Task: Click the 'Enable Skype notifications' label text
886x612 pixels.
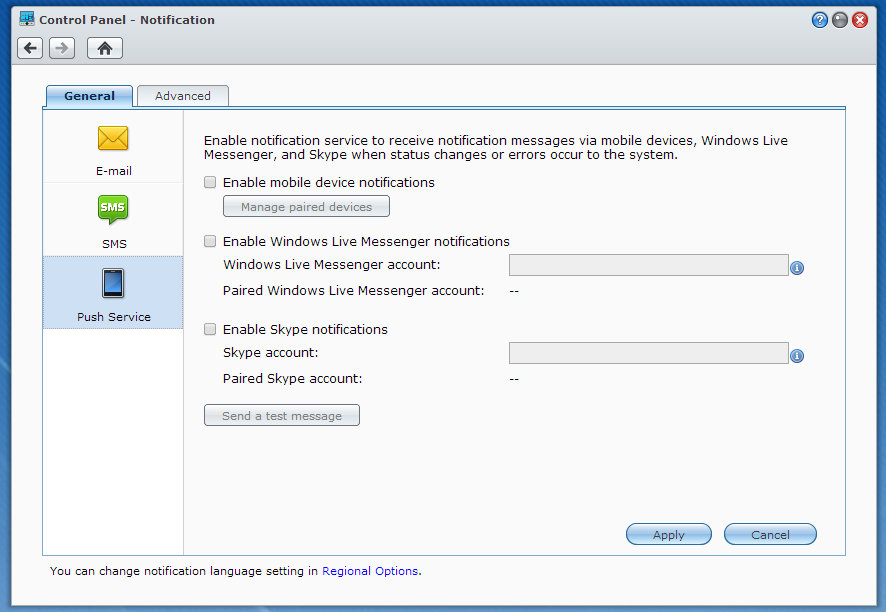Action: 305,329
